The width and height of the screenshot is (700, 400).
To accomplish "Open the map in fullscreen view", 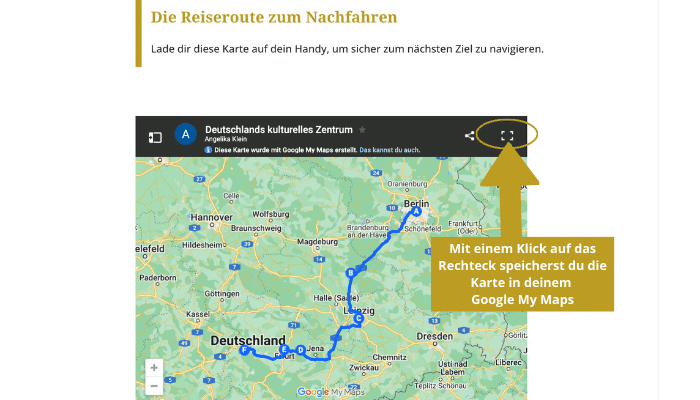I will [507, 136].
